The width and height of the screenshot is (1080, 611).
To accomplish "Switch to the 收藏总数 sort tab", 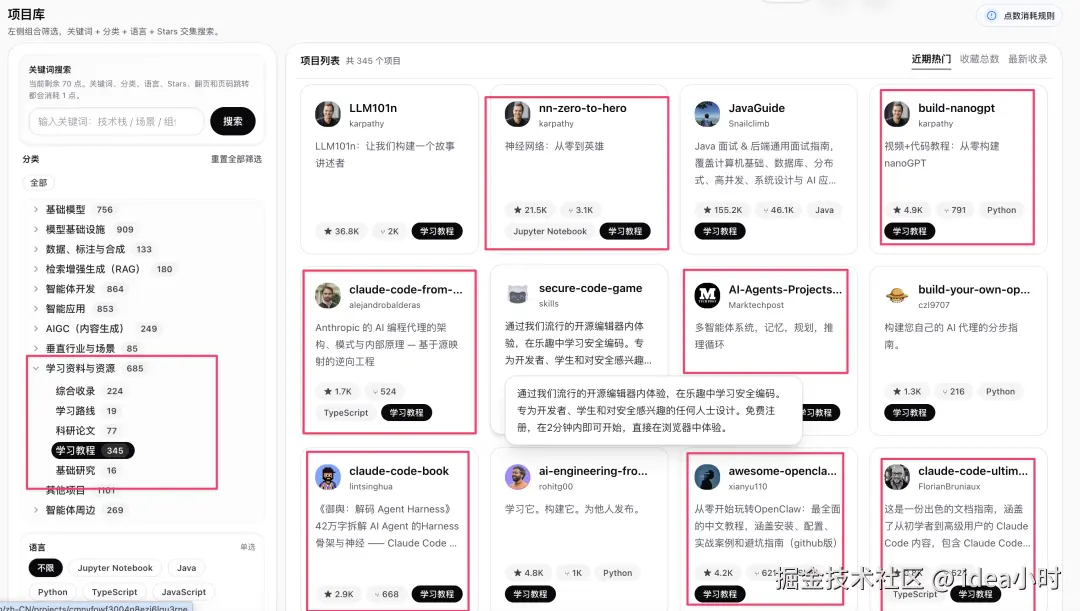I will (979, 59).
